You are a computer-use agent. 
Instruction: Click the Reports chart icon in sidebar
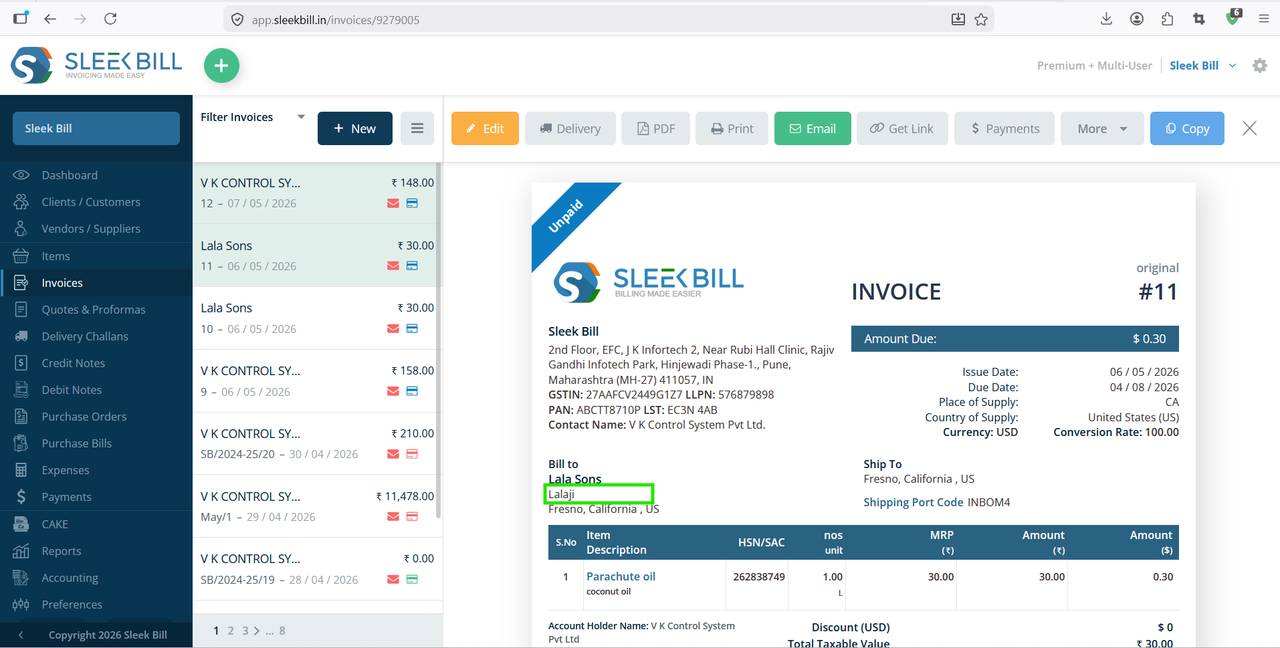point(21,551)
